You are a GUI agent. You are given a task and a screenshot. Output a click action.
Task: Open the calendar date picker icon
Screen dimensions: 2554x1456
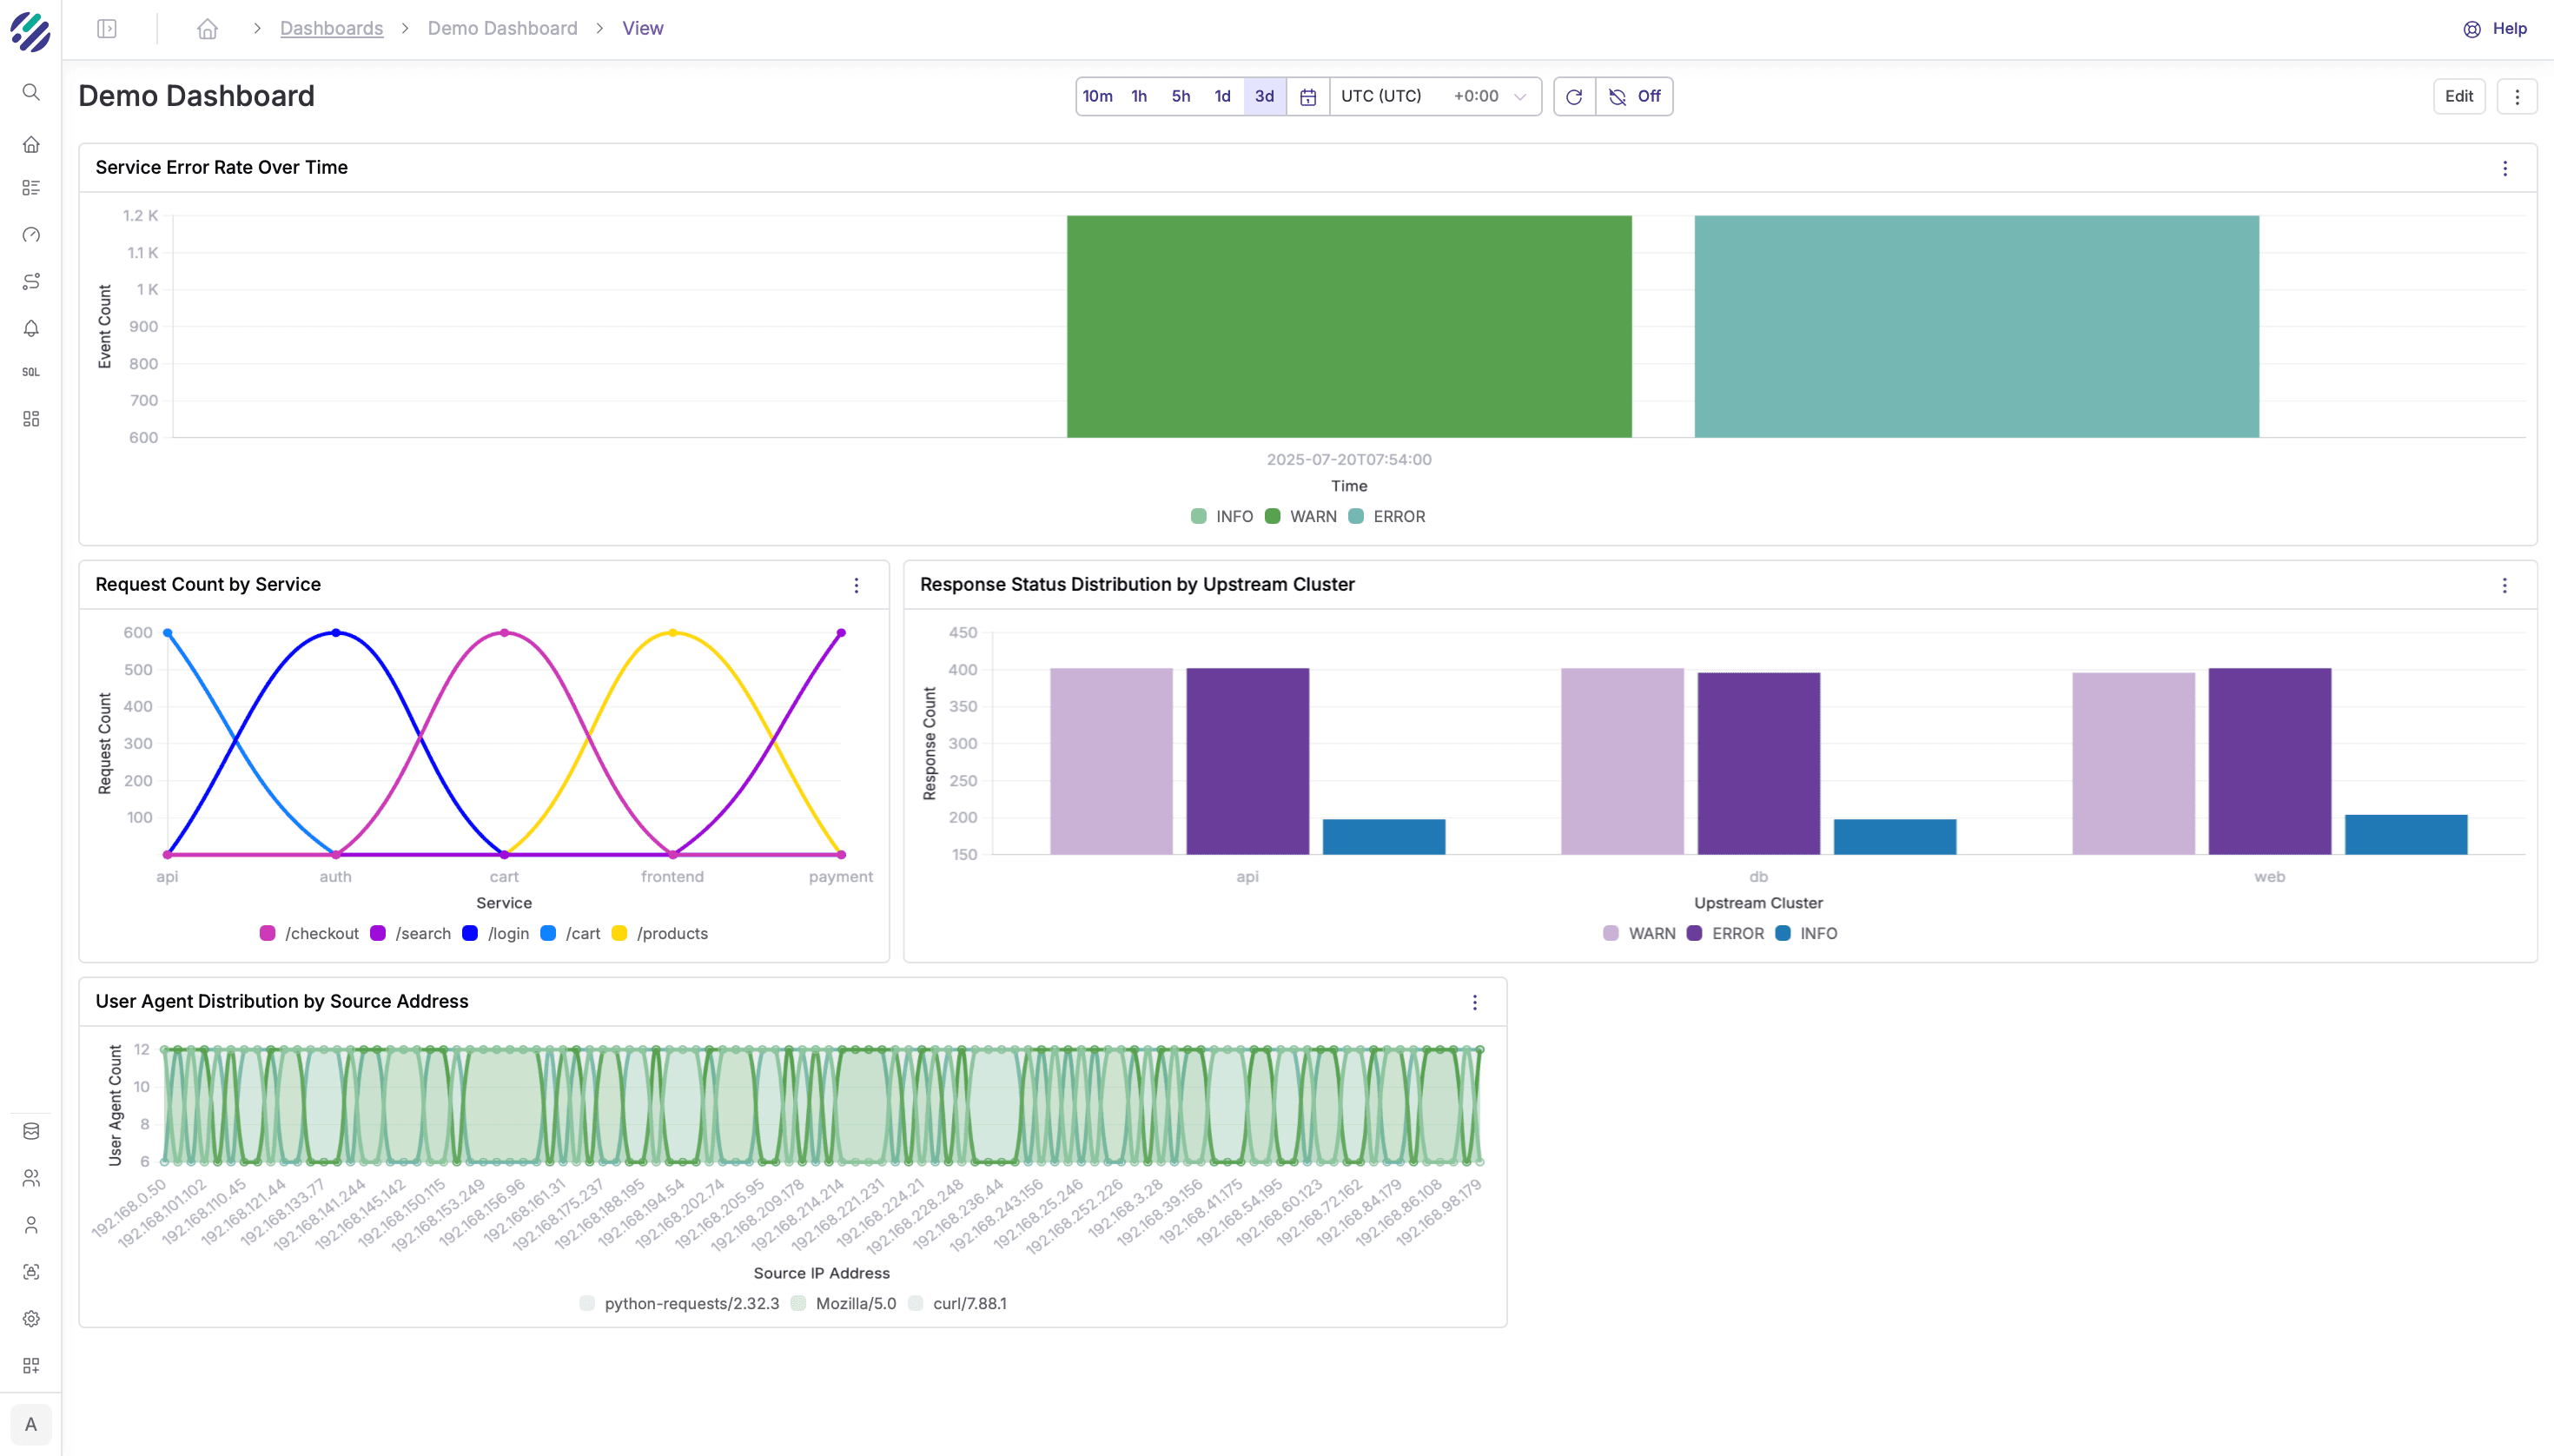coord(1307,97)
